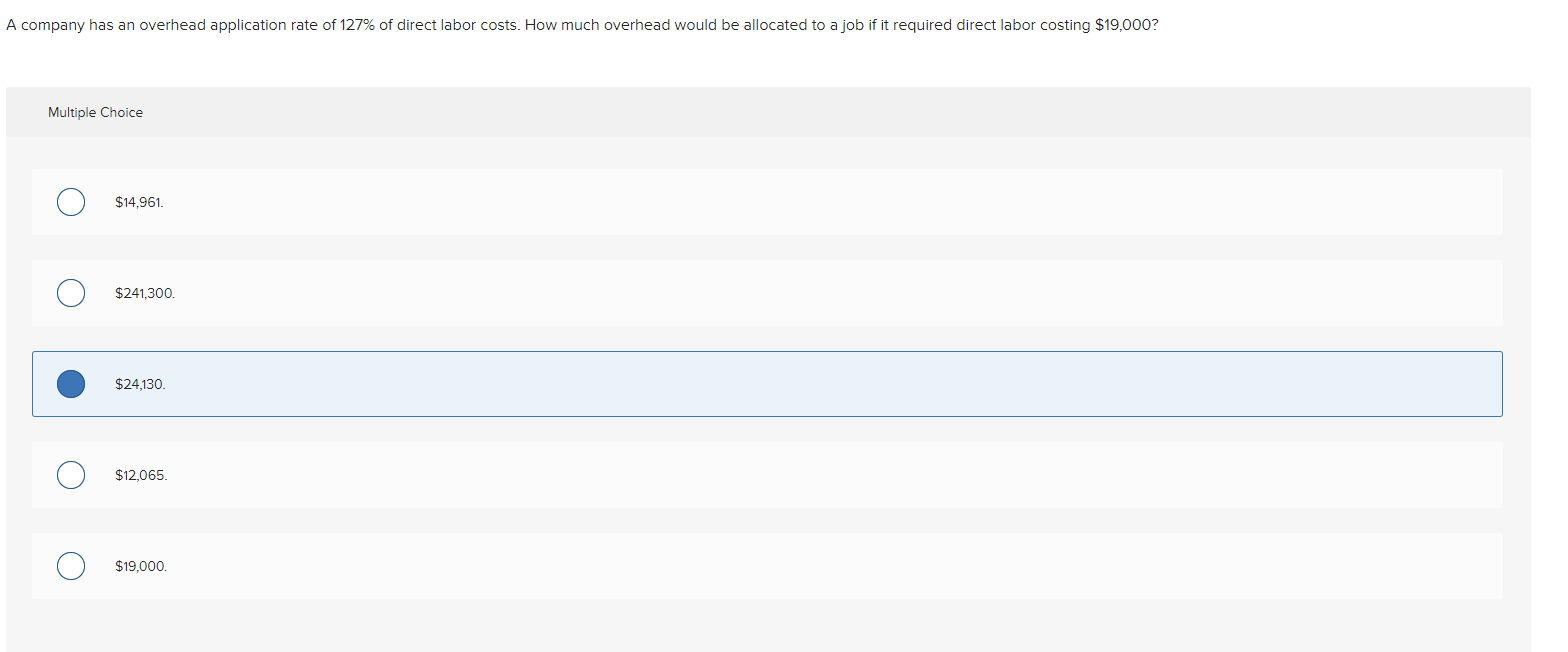Click the first answer row in the list
This screenshot has height=652, width=1568.
[400, 201]
